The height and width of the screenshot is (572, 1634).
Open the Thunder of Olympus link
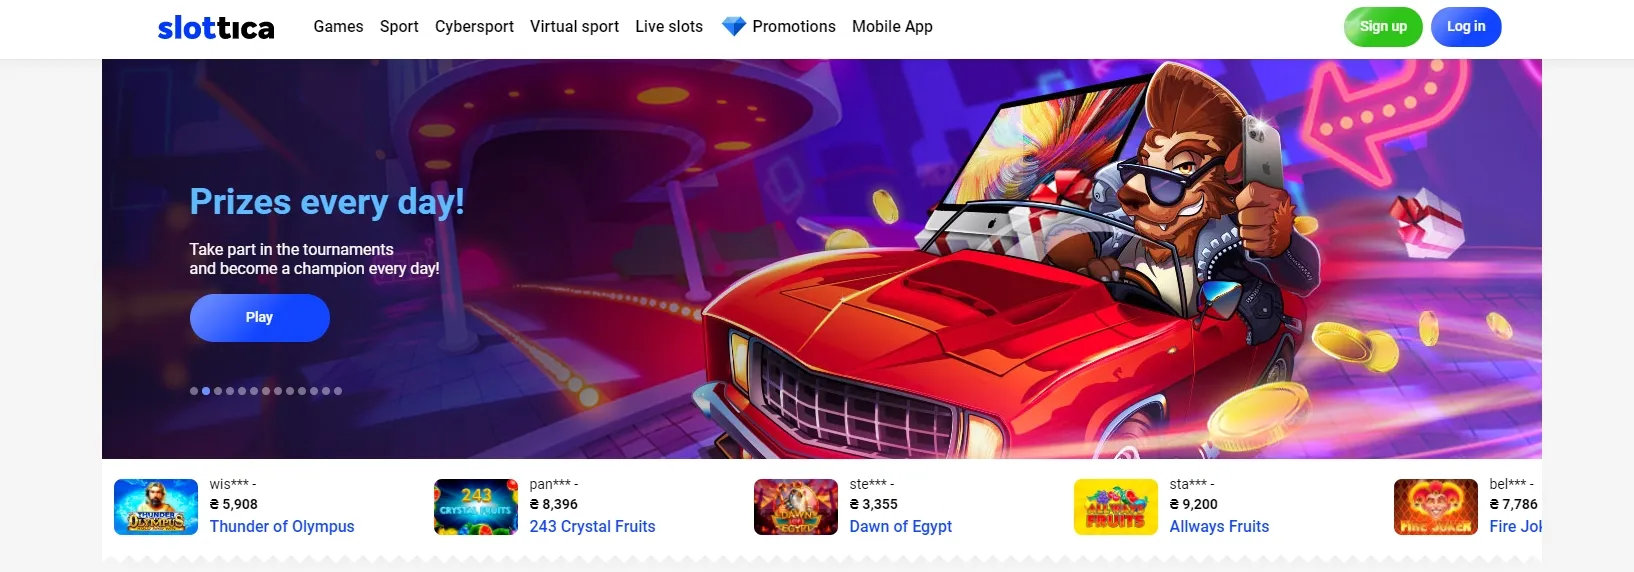(x=282, y=527)
